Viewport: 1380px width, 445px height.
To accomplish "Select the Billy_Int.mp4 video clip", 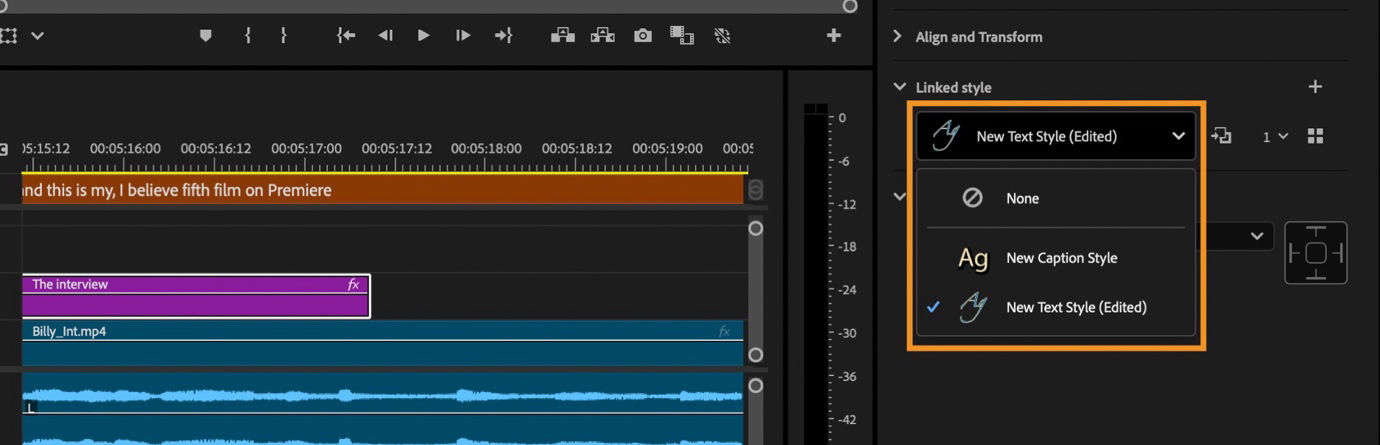I will (x=382, y=343).
